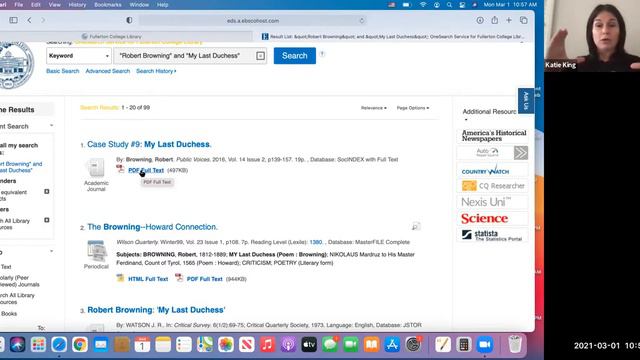Open Google Chrome from the Dock
640x360 pixels.
point(80,344)
